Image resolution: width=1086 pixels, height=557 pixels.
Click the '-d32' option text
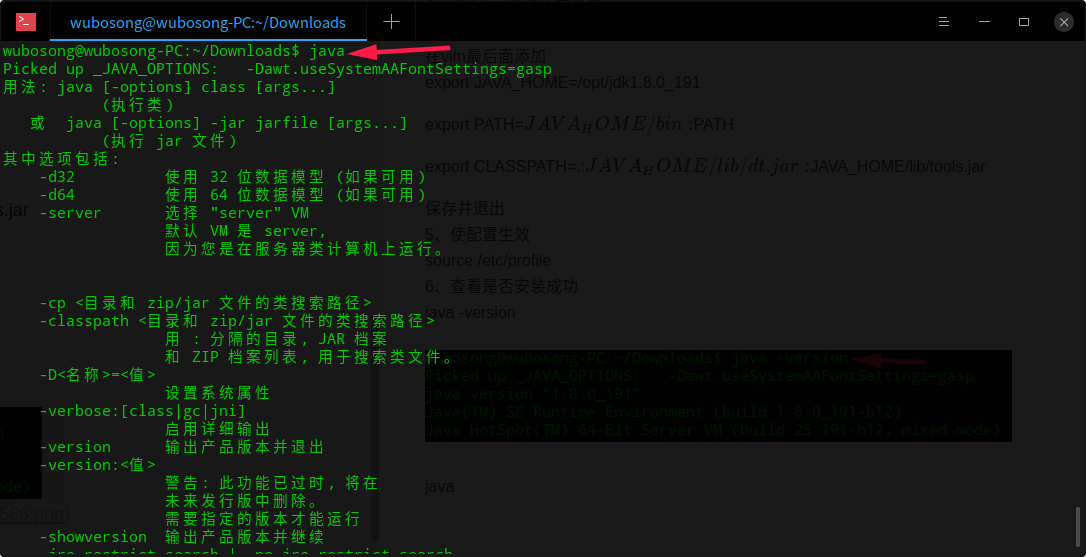(x=57, y=177)
